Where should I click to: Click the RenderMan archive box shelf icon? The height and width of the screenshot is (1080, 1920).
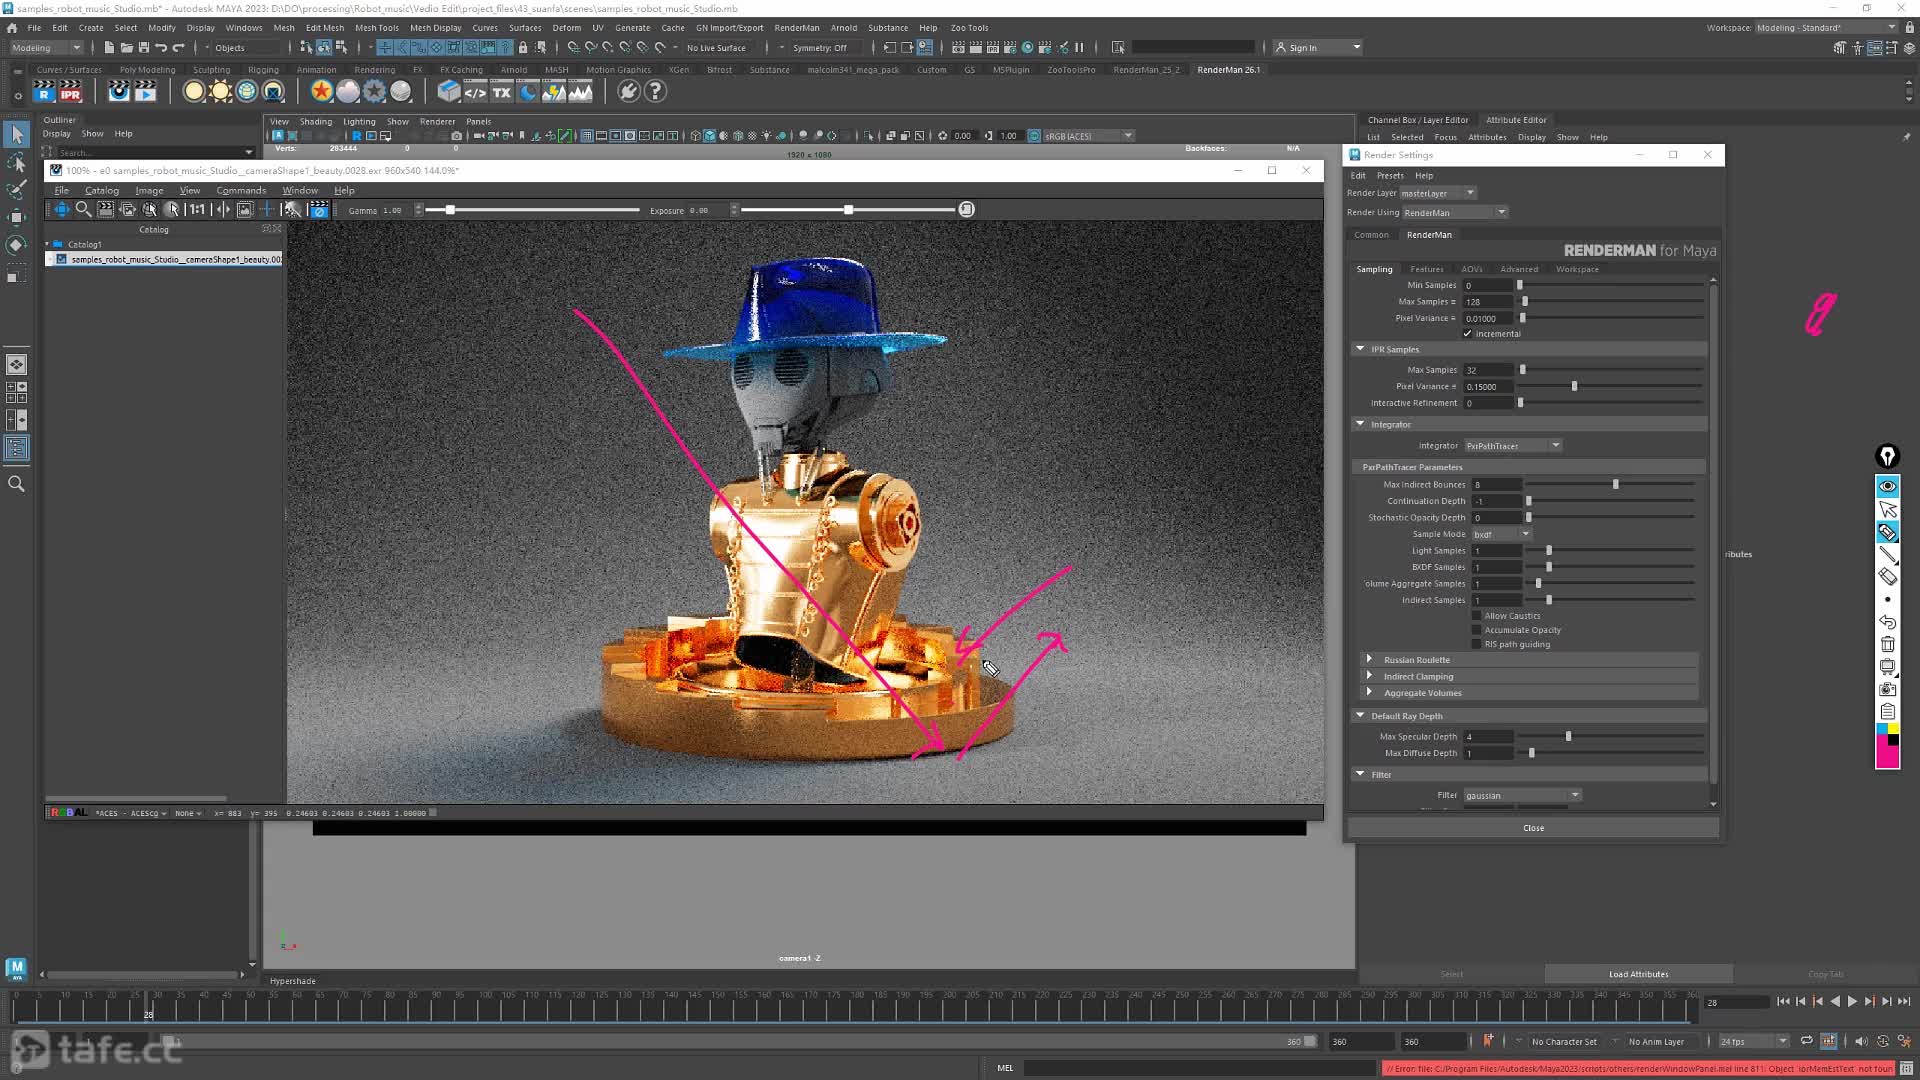pos(449,92)
